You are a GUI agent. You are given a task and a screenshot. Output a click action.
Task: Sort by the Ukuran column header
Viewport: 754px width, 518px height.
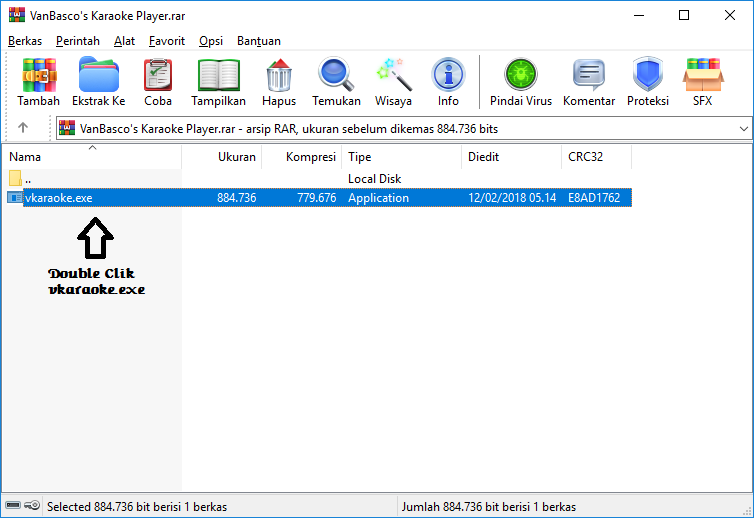222,157
